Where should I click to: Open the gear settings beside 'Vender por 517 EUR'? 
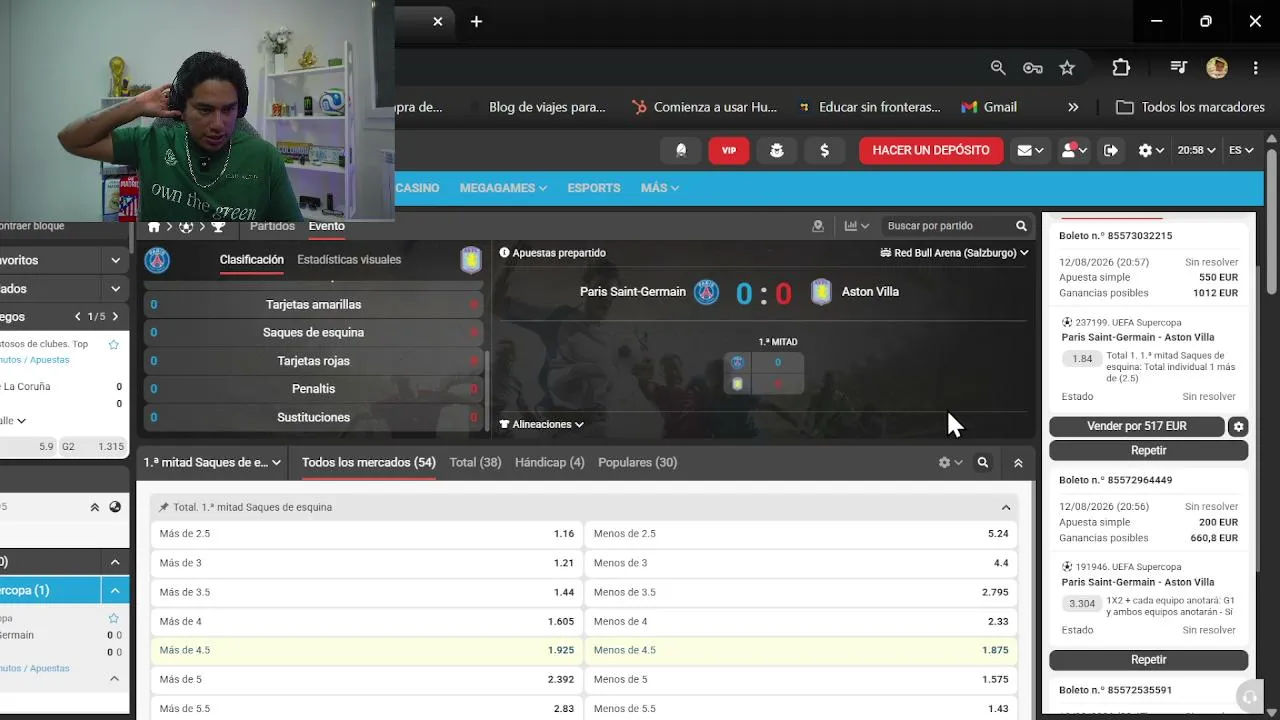(x=1239, y=426)
